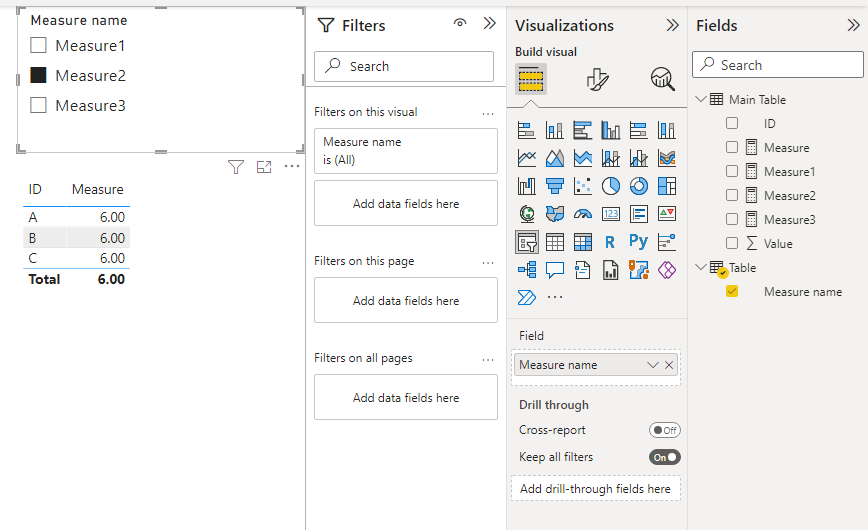Tick the Measure2 field checkbox
This screenshot has height=530, width=868.
point(732,195)
